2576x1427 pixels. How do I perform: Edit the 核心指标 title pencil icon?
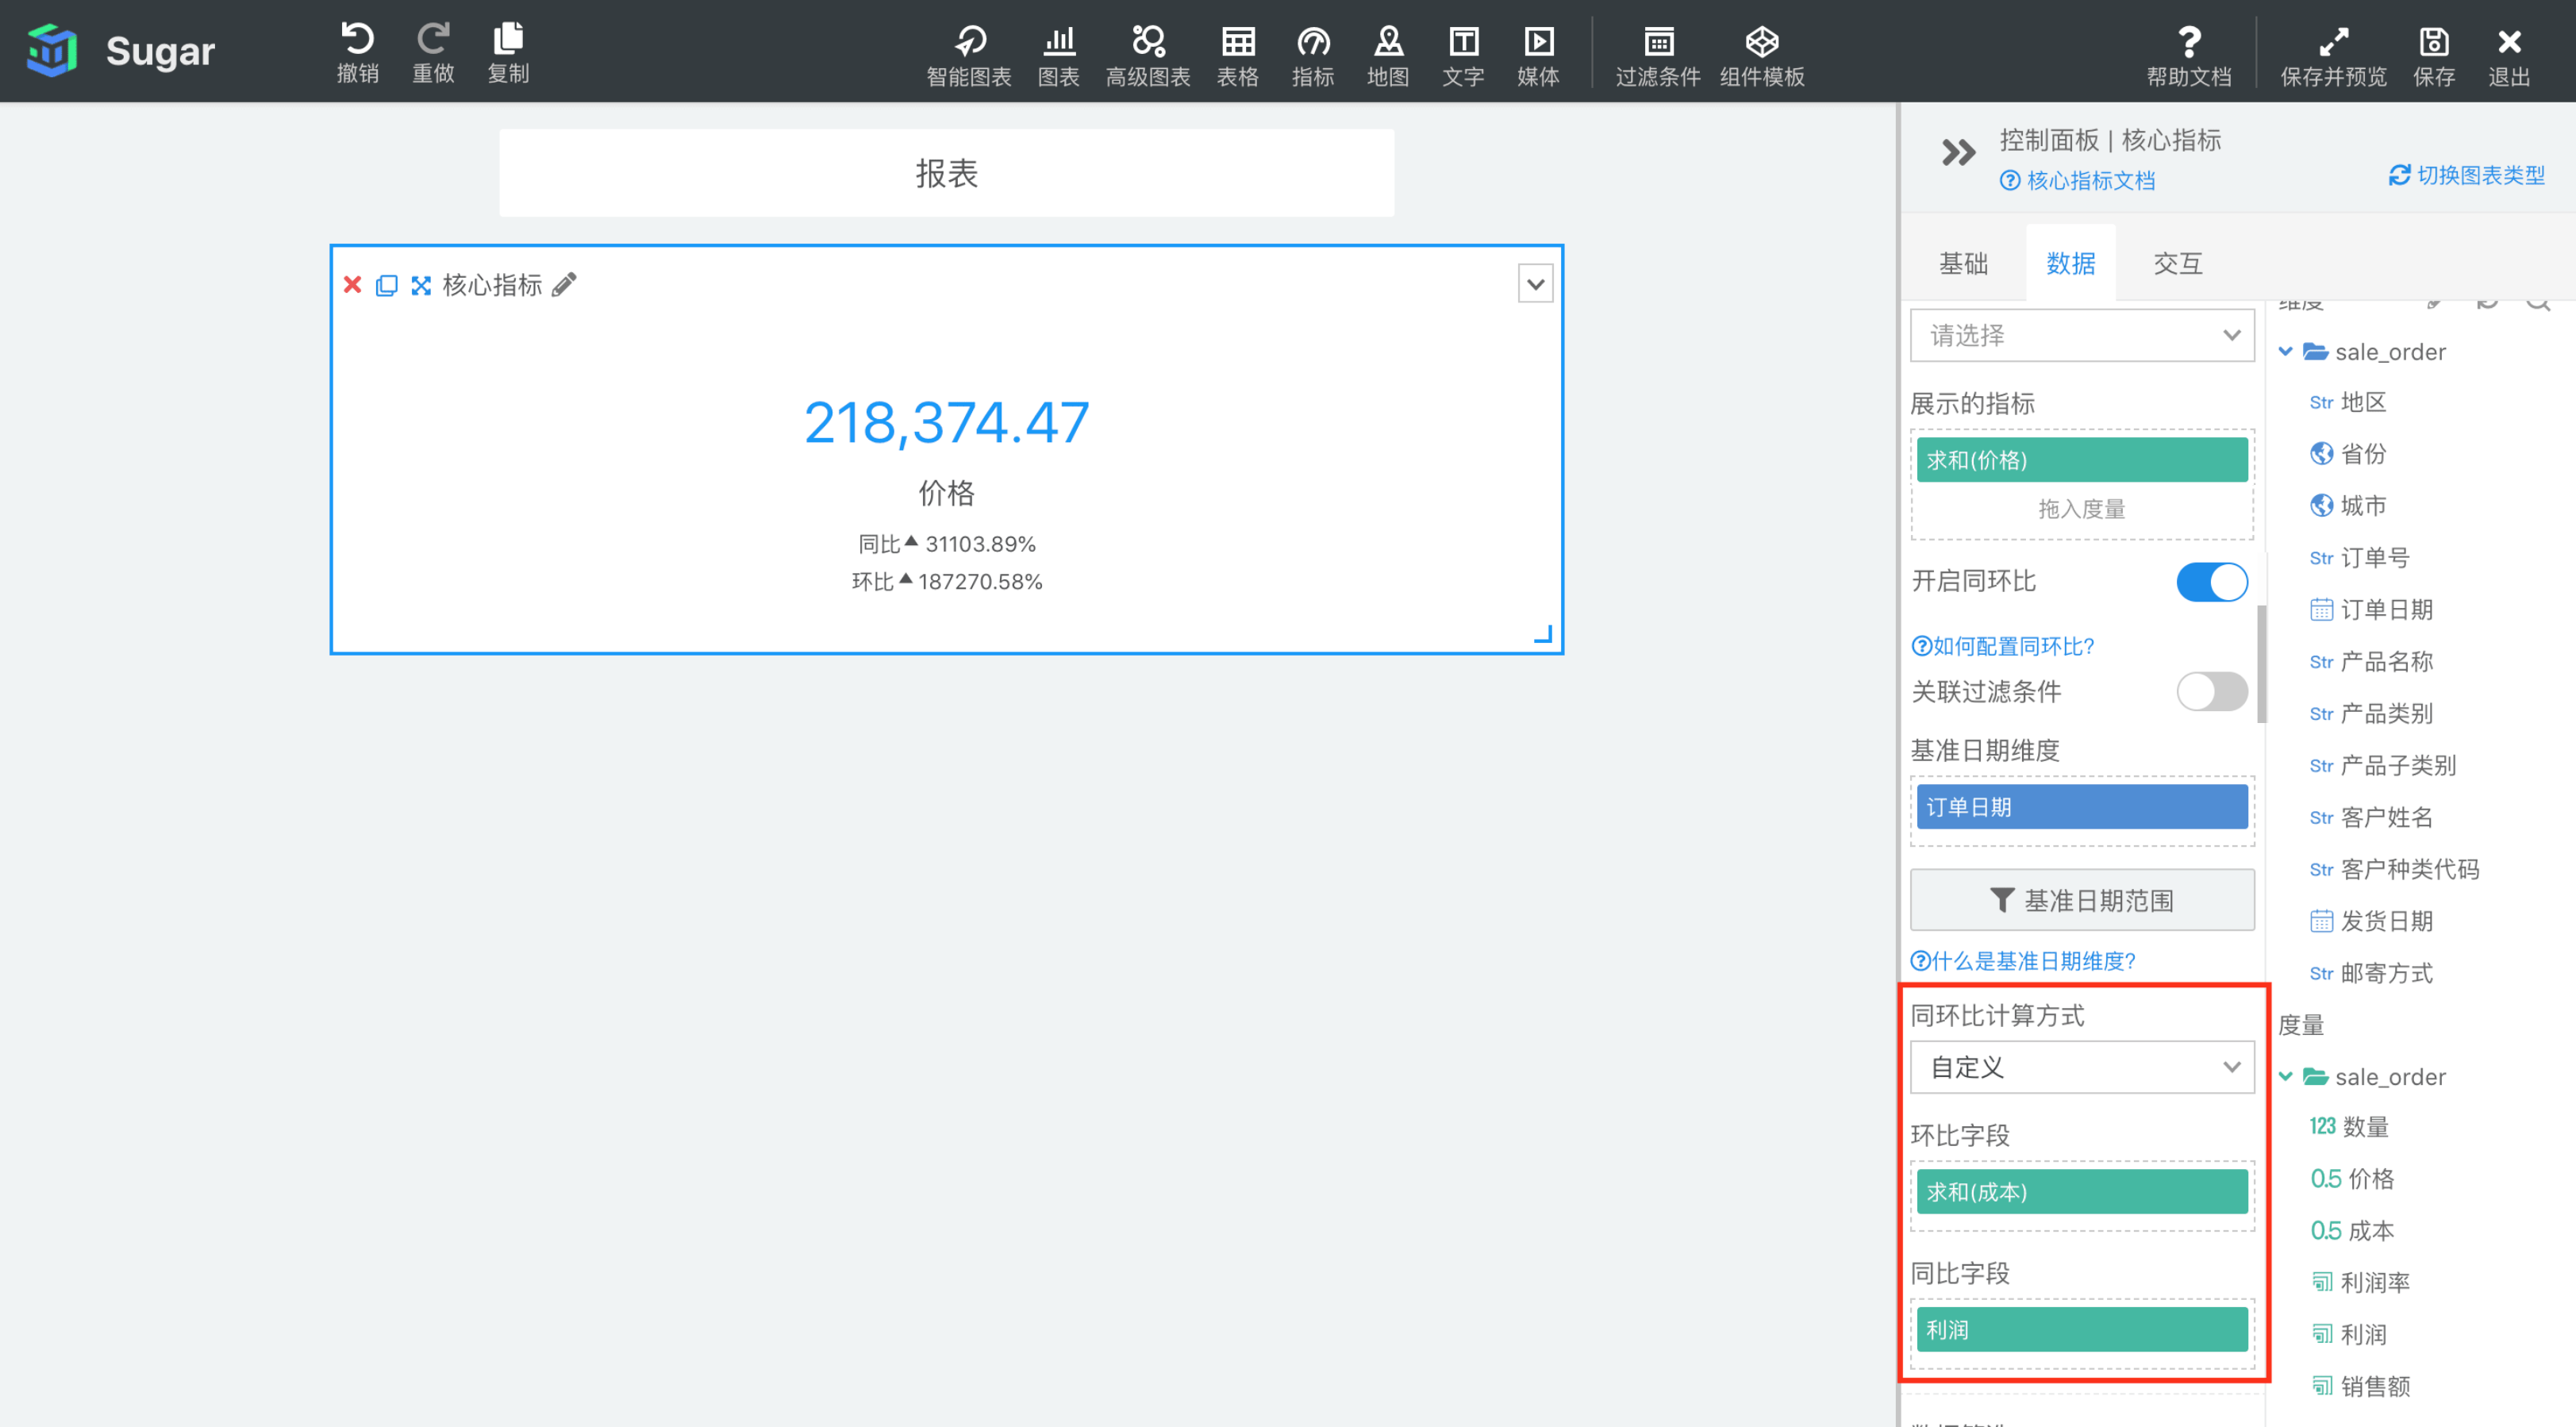coord(564,285)
